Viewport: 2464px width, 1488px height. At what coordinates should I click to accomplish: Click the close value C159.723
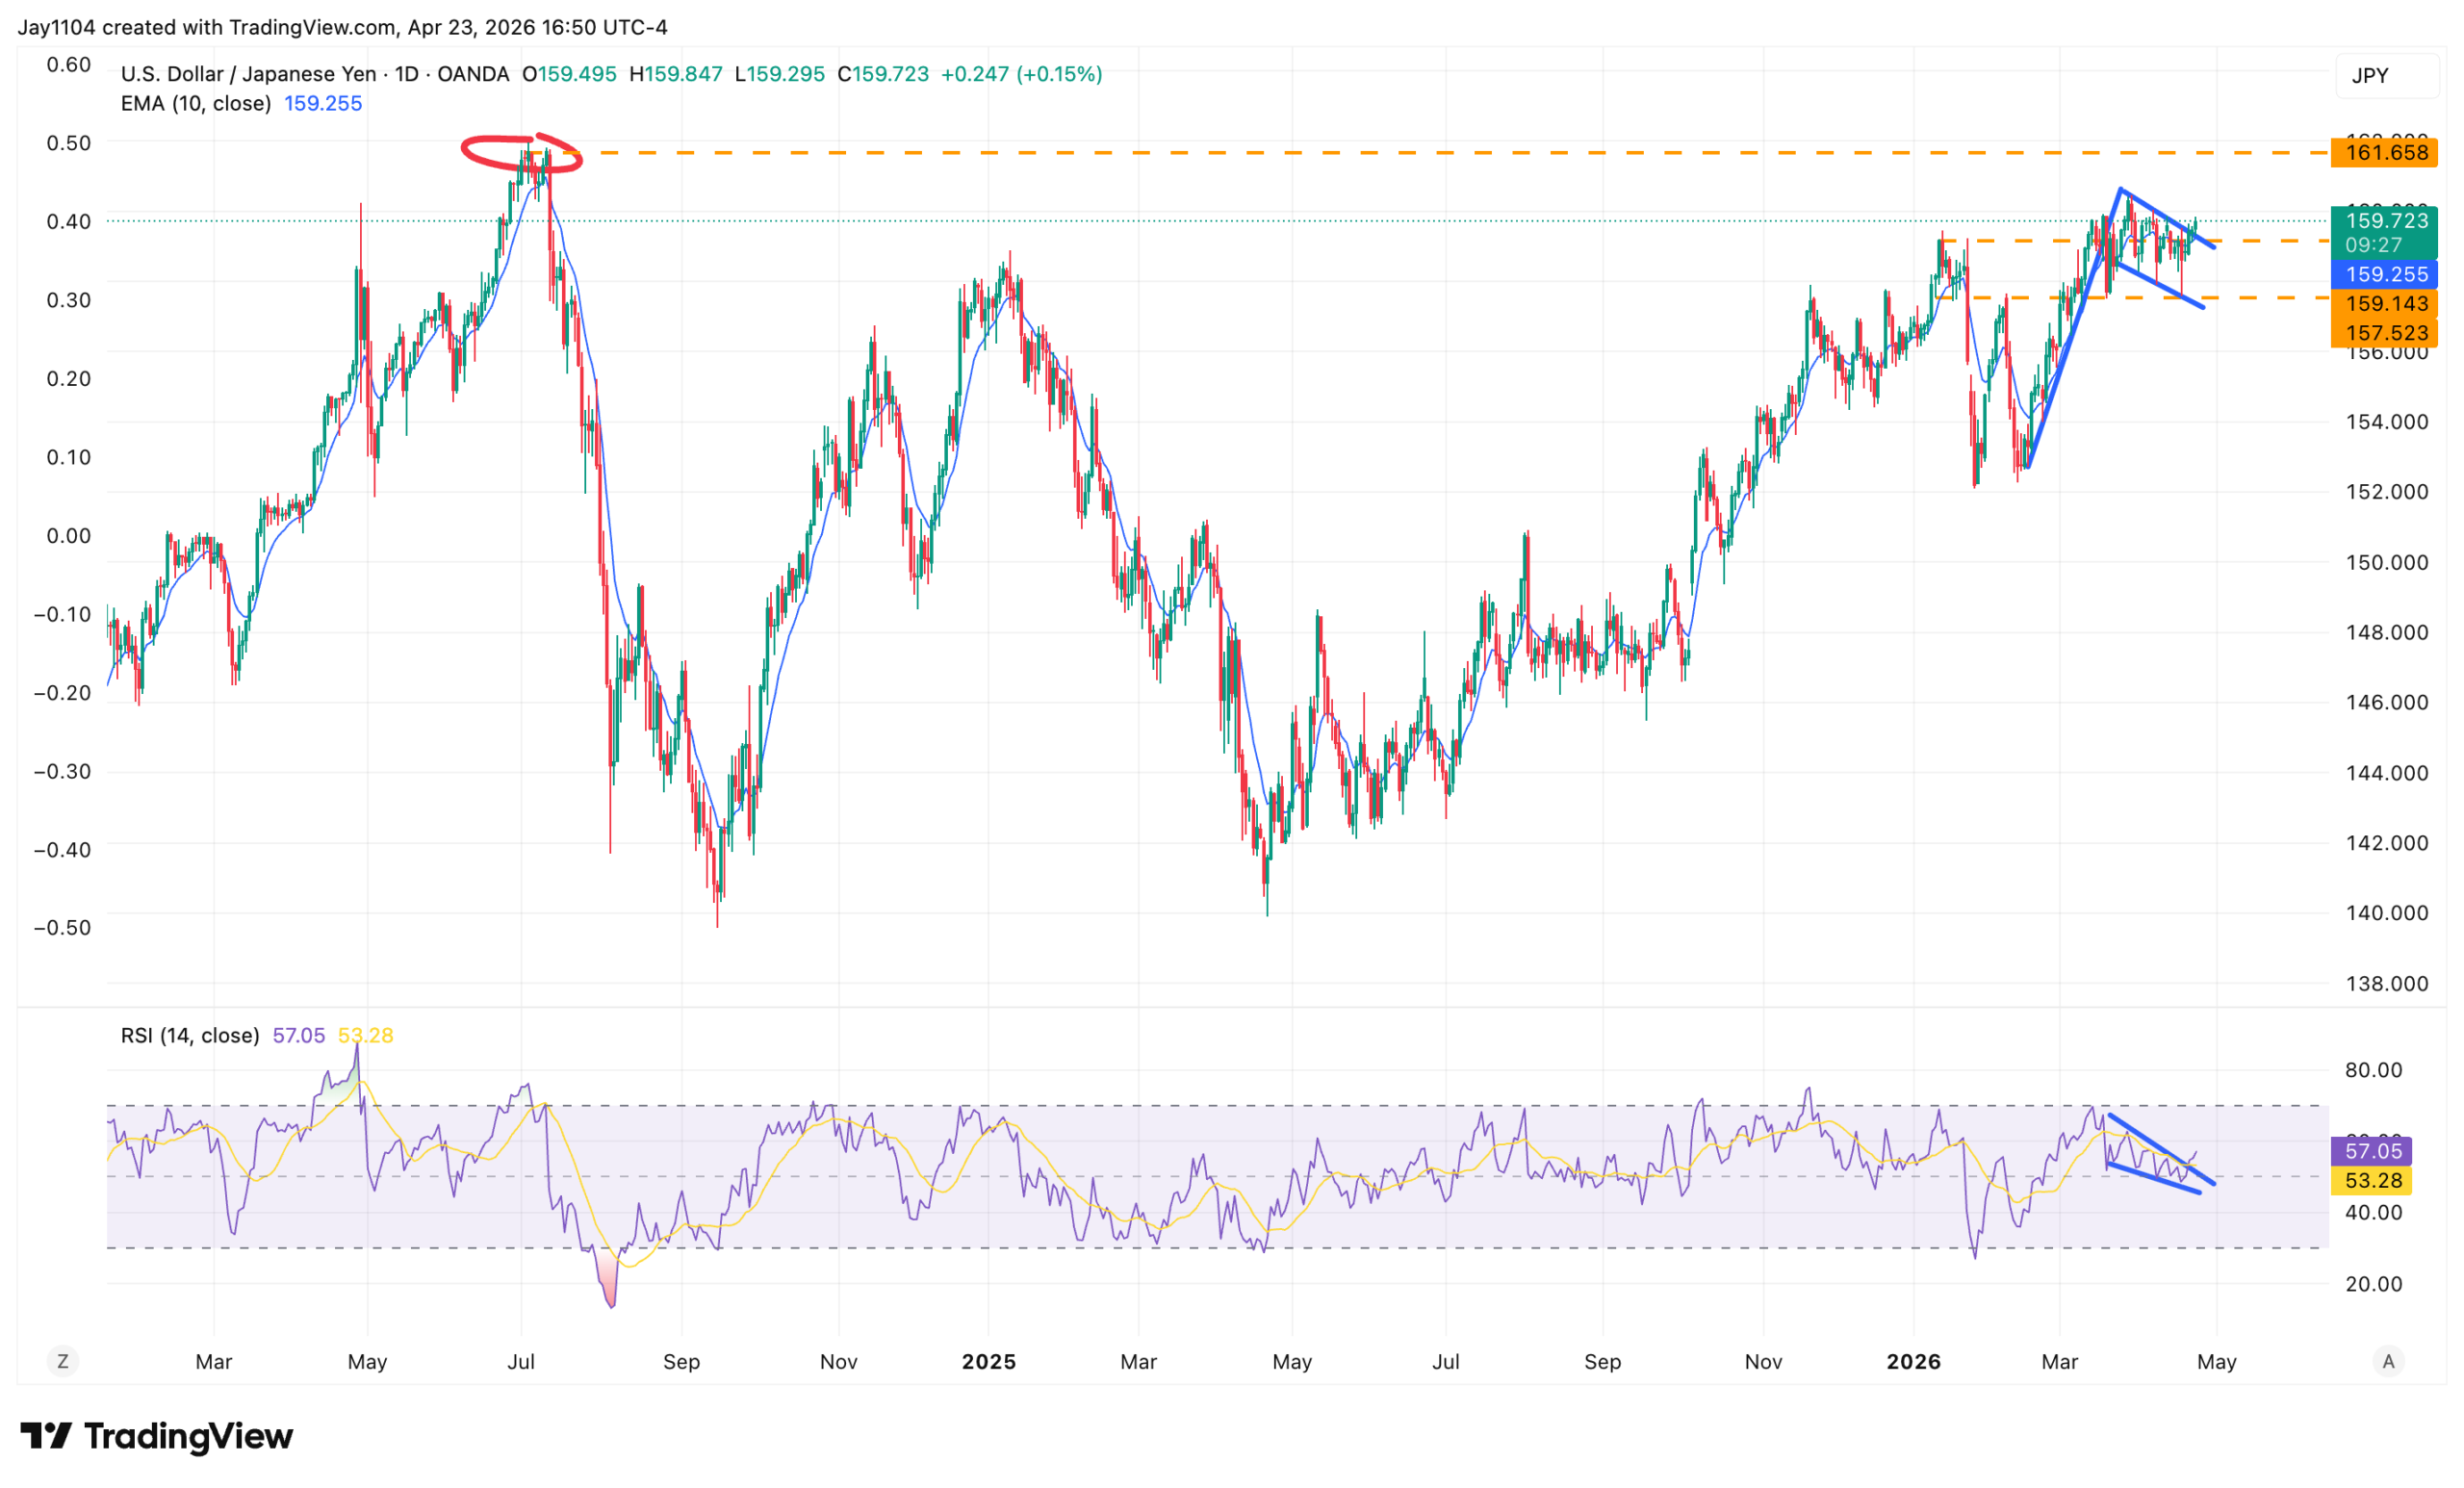[883, 74]
